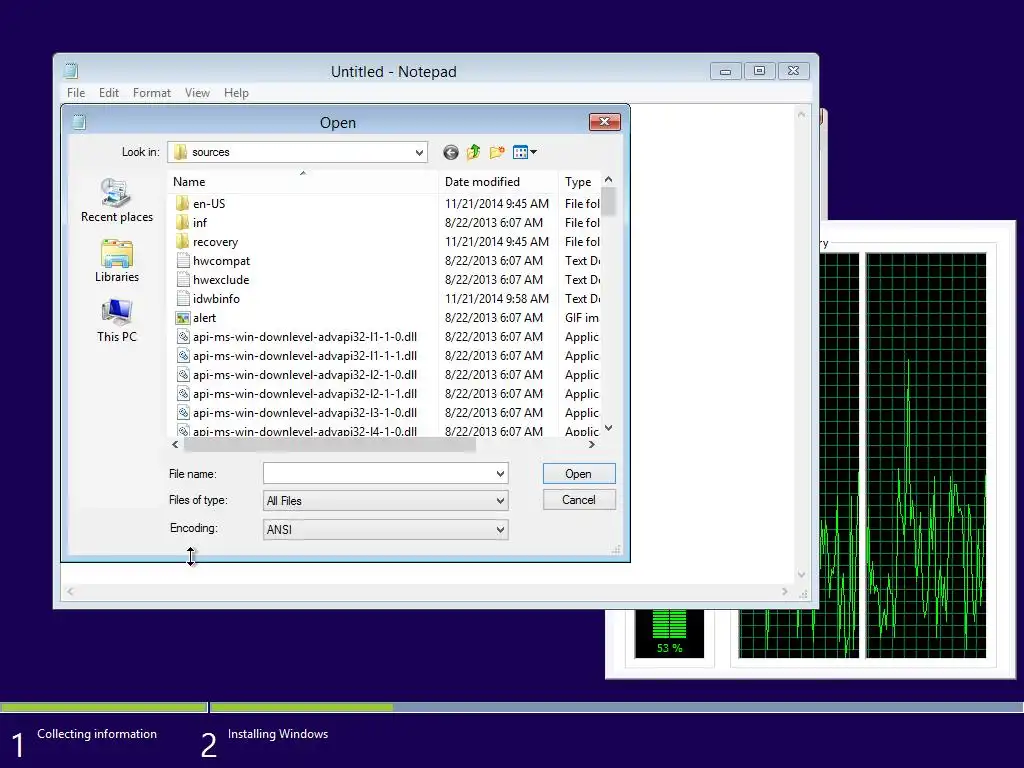
Task: Click the green installation progress bar segment
Action: click(301, 707)
